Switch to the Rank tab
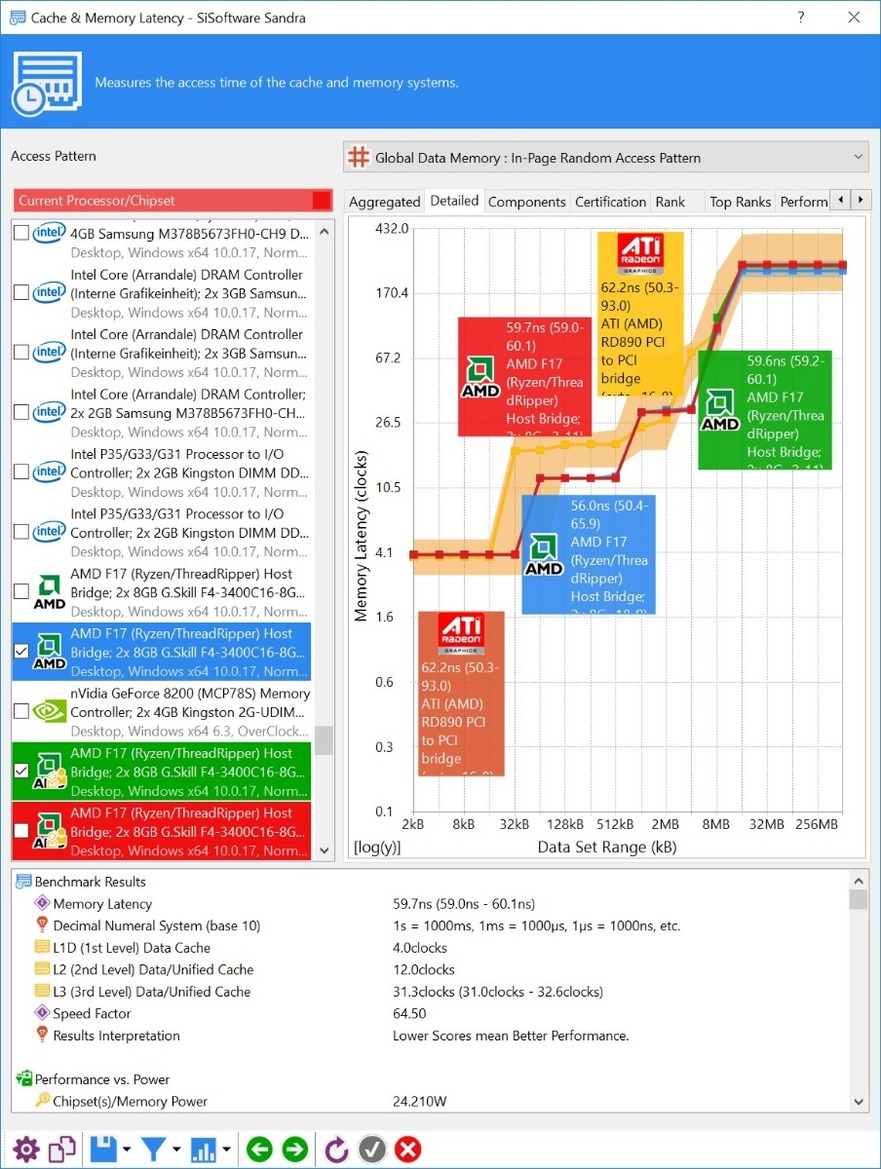 [670, 201]
